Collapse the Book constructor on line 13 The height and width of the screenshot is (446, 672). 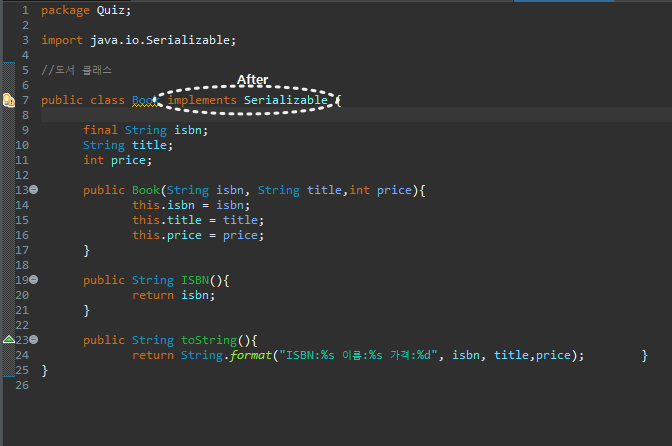click(33, 190)
